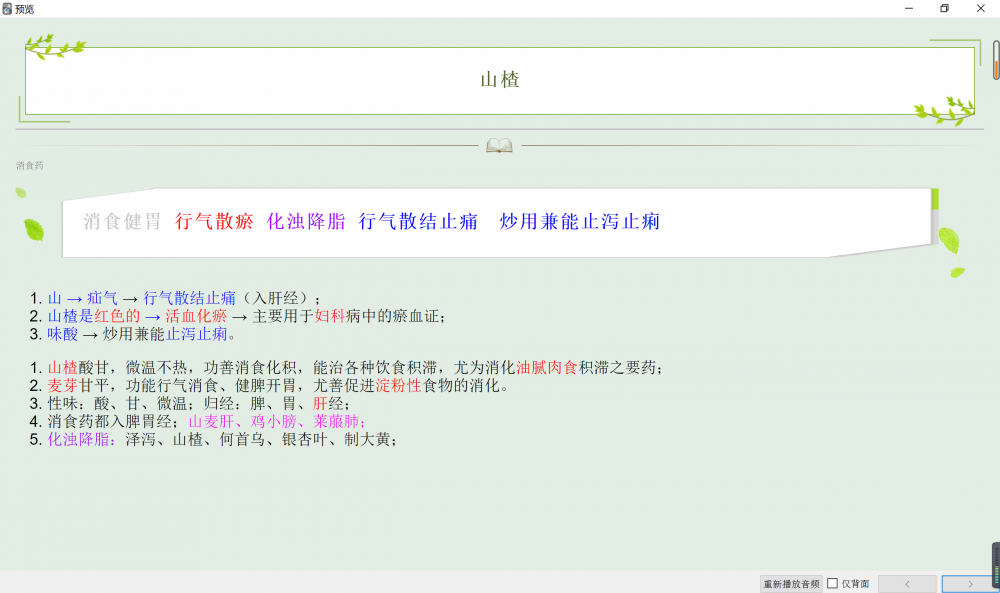1000x593 pixels.
Task: Restore down the 预览 window
Action: point(945,8)
